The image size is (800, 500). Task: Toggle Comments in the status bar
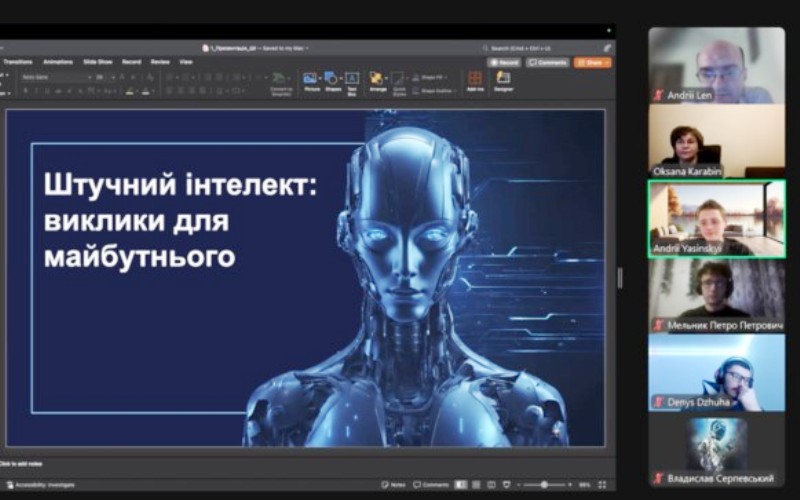pos(431,484)
